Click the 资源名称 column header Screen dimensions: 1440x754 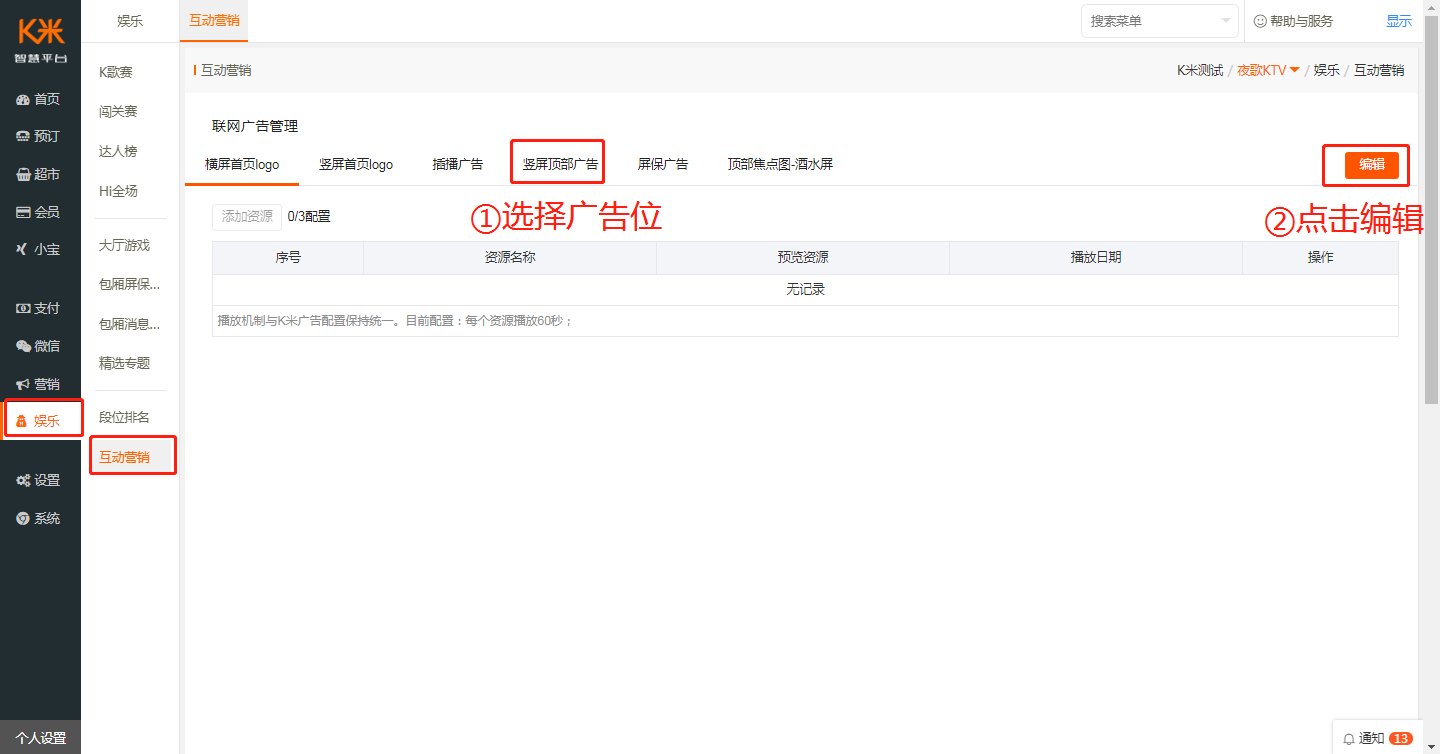click(x=510, y=257)
